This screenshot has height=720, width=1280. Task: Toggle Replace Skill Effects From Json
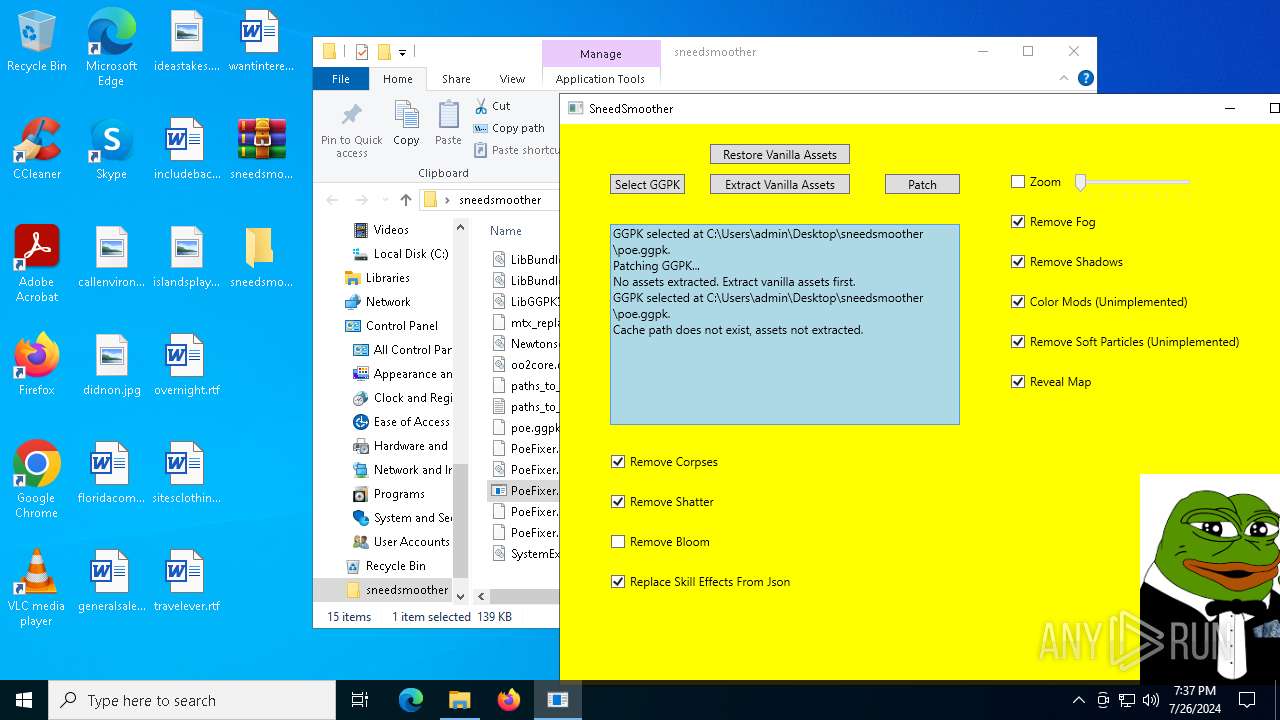[x=618, y=582]
